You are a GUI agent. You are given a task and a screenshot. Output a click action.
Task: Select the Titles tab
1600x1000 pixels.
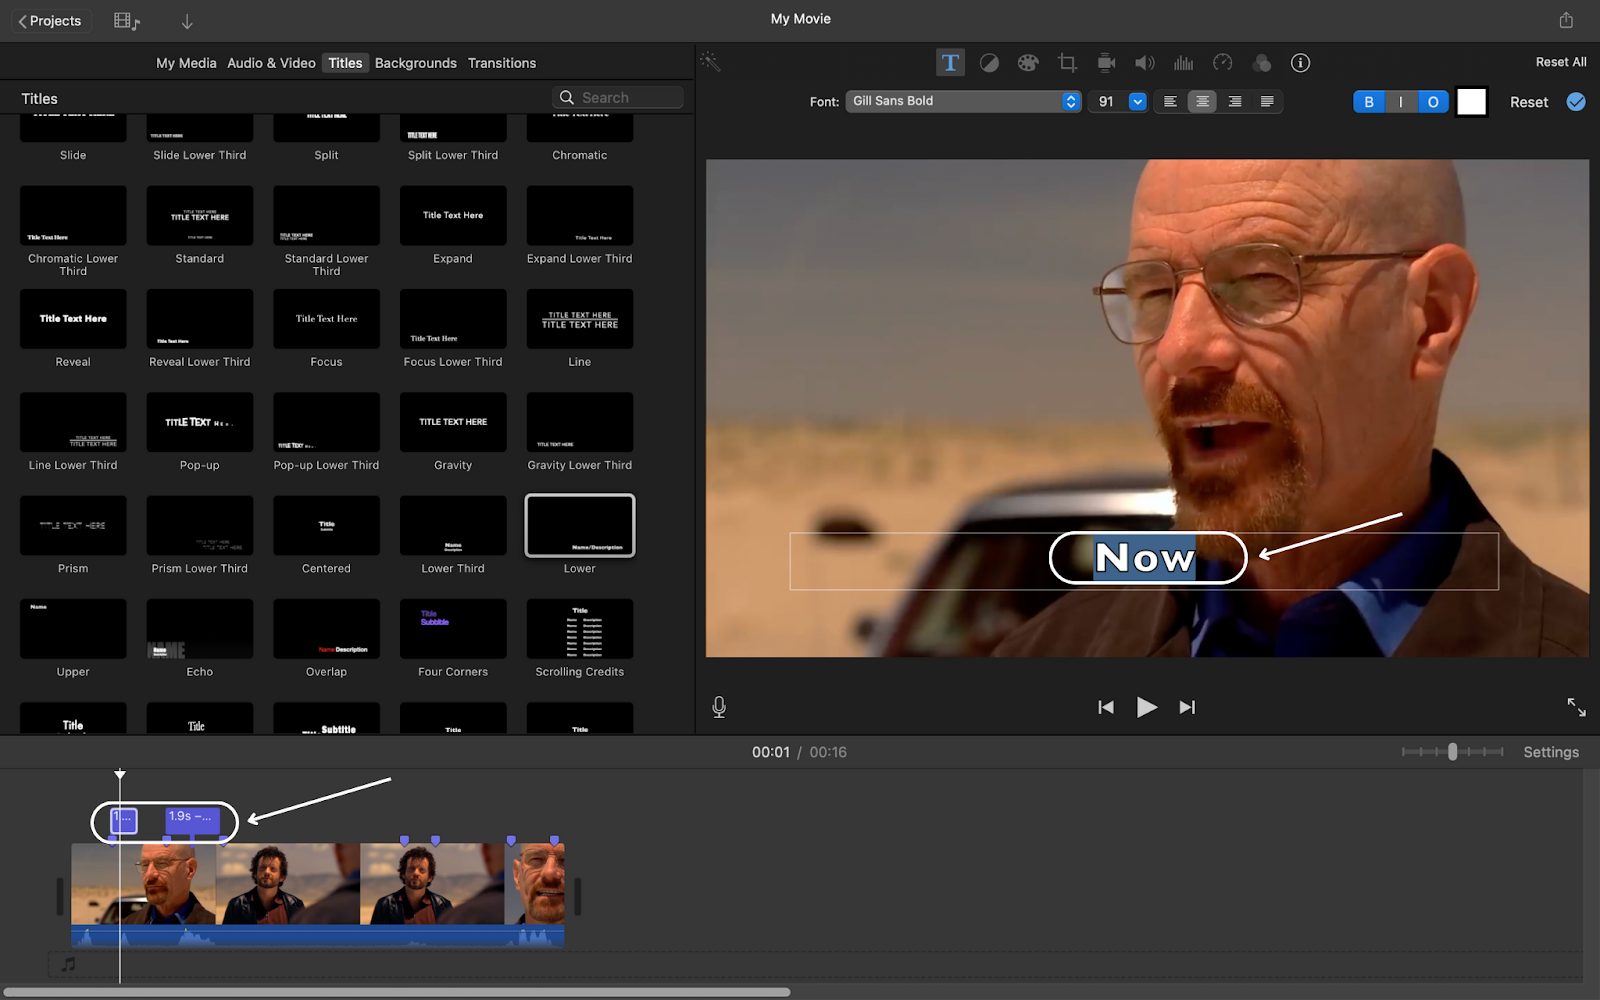point(345,63)
